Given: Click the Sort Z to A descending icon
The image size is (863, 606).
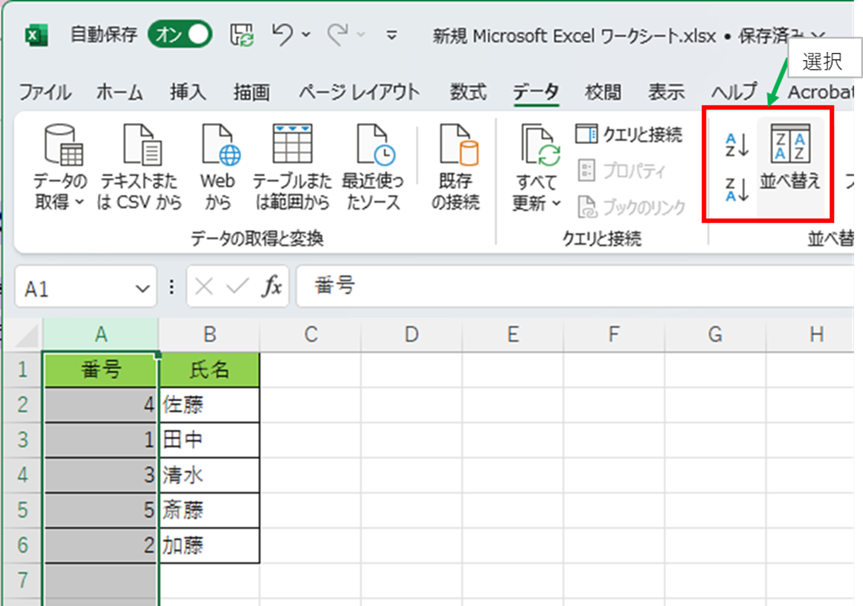Looking at the screenshot, I should coord(736,188).
